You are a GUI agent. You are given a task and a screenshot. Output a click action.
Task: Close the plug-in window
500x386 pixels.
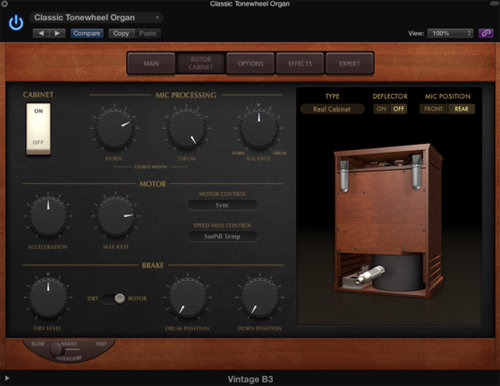pos(4,4)
